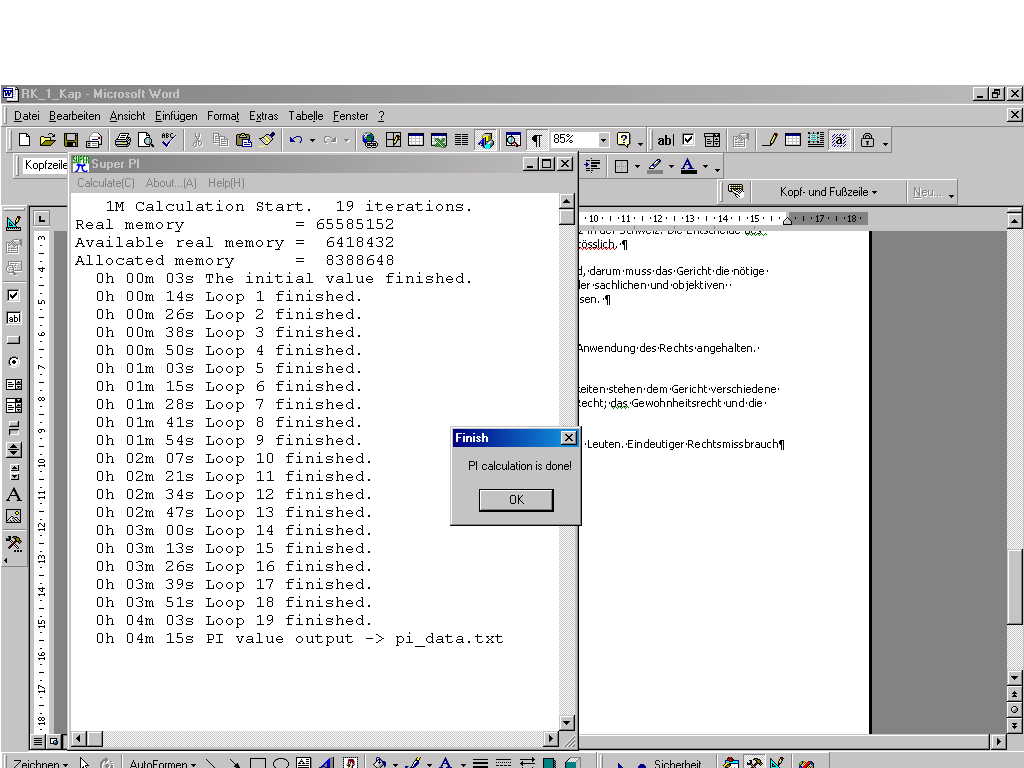Toggle the paragraph marks (¶) icon
1024x768 pixels.
pos(537,140)
